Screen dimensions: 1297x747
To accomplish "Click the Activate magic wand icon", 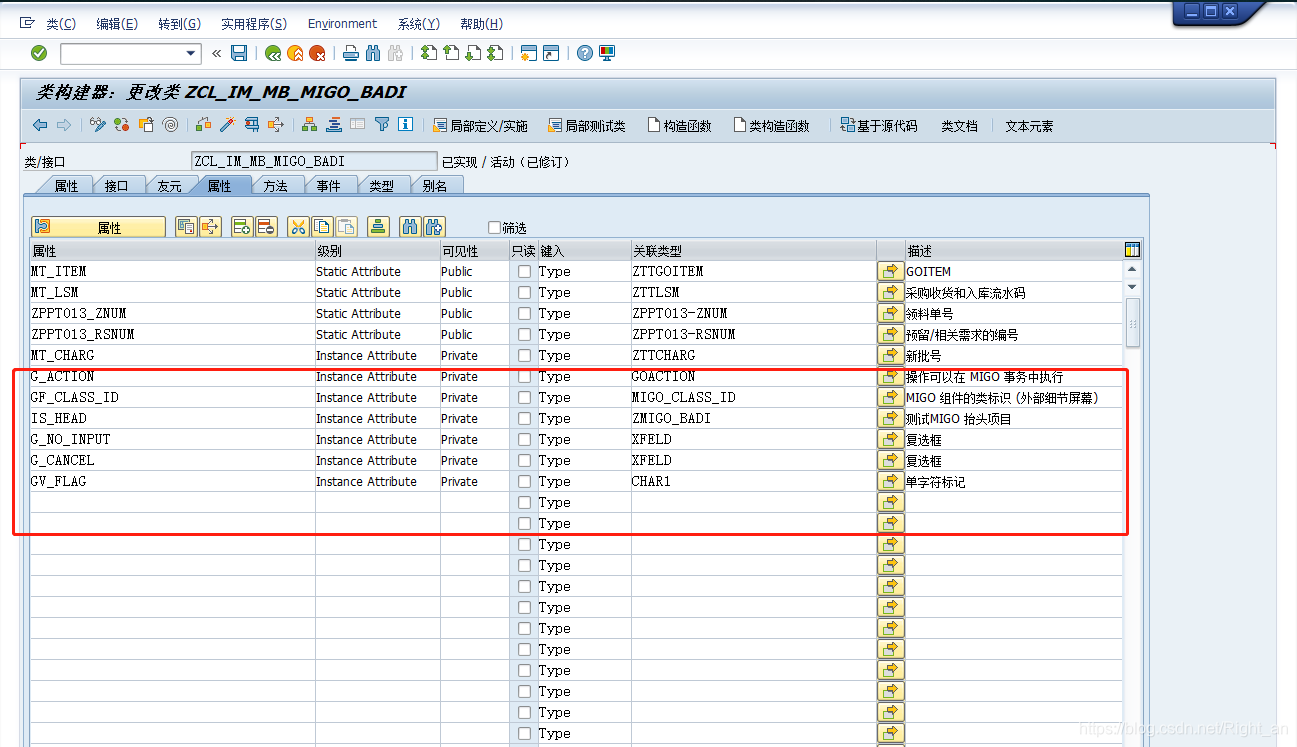I will point(228,125).
